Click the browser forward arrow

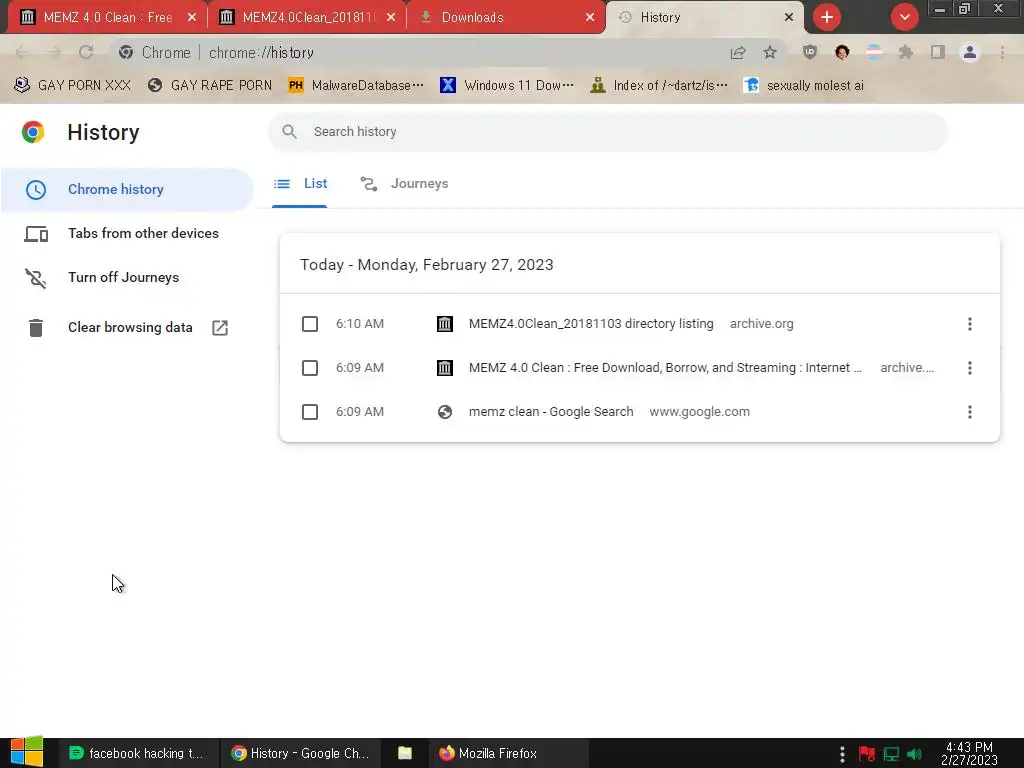(54, 52)
